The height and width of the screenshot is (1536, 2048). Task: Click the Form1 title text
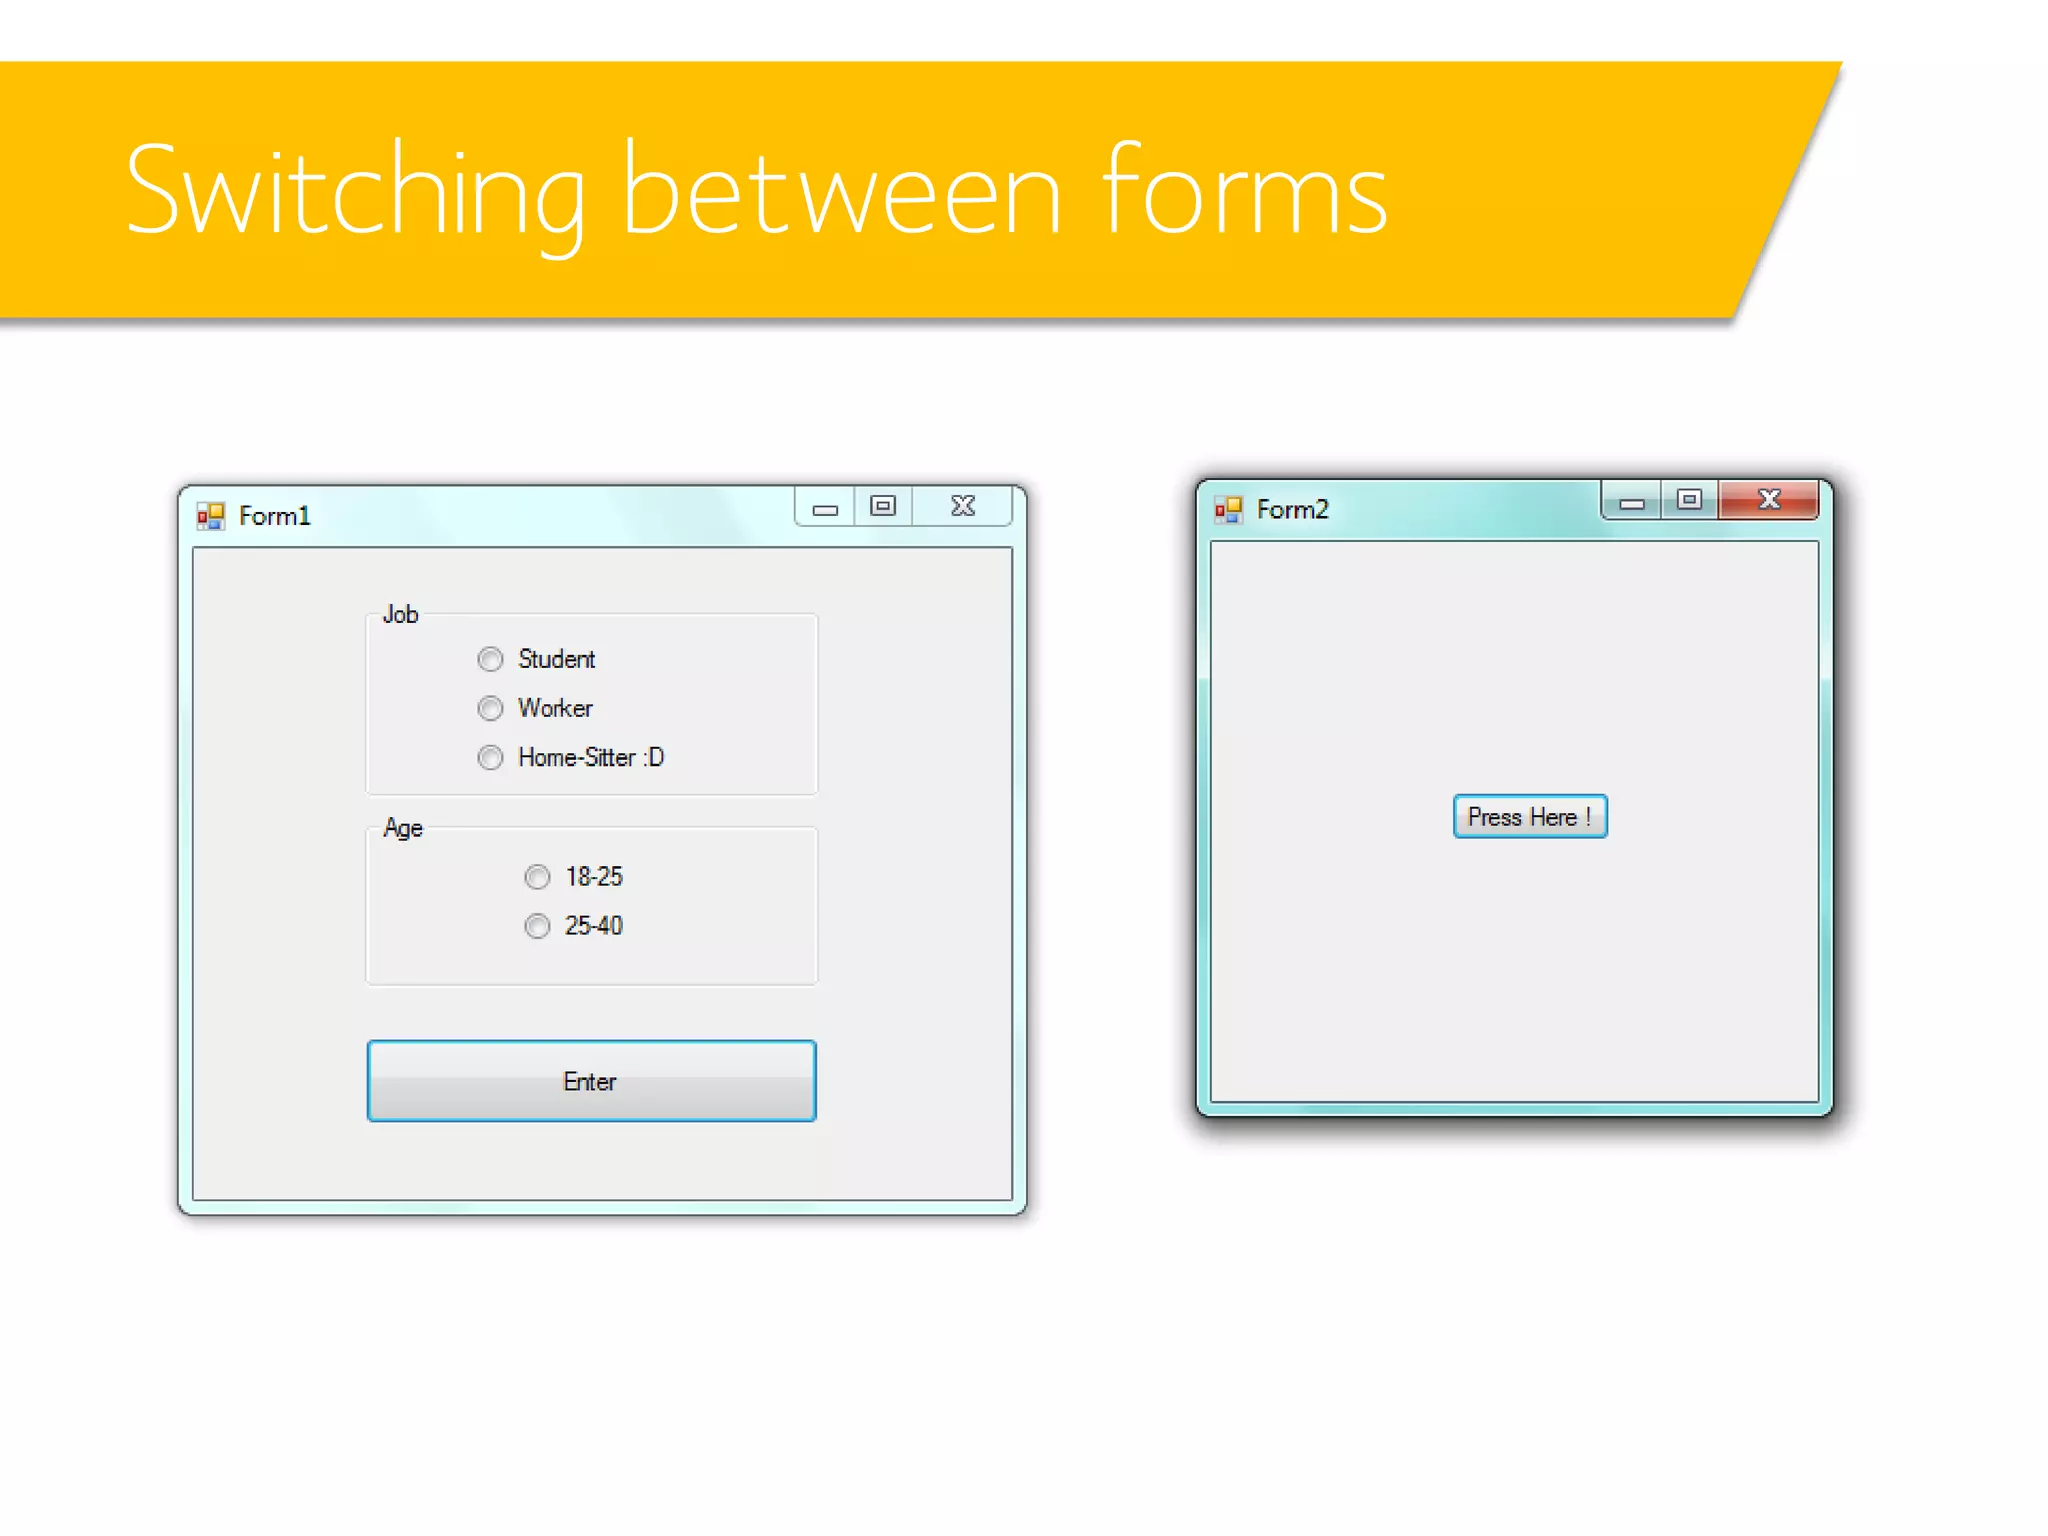click(275, 516)
